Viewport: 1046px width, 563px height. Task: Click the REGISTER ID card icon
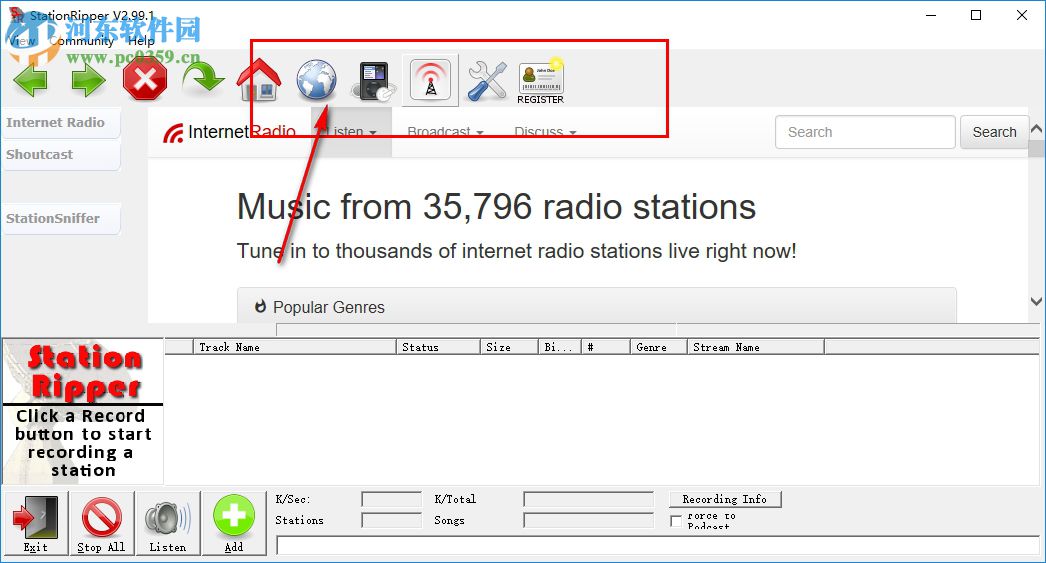[541, 81]
